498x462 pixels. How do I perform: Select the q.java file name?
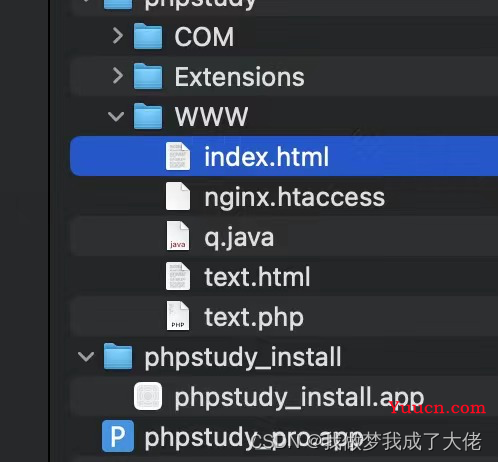coord(239,238)
